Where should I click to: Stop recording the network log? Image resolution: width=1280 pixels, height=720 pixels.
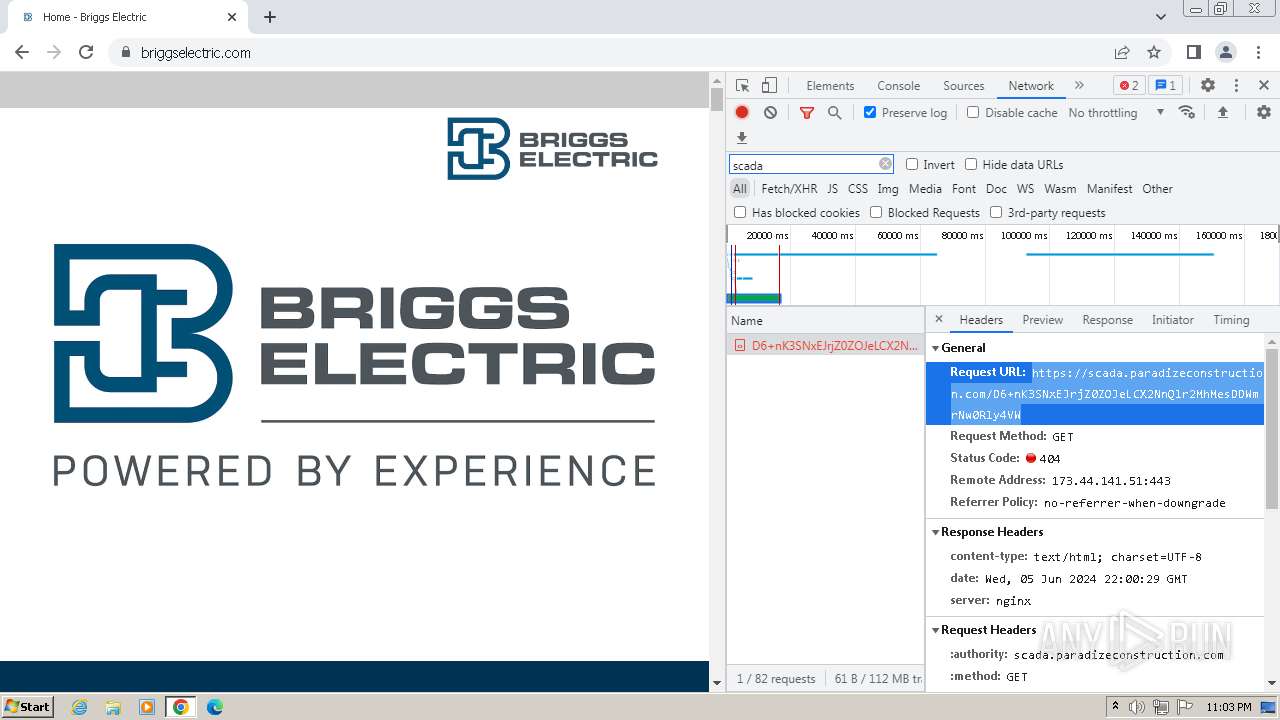click(742, 113)
